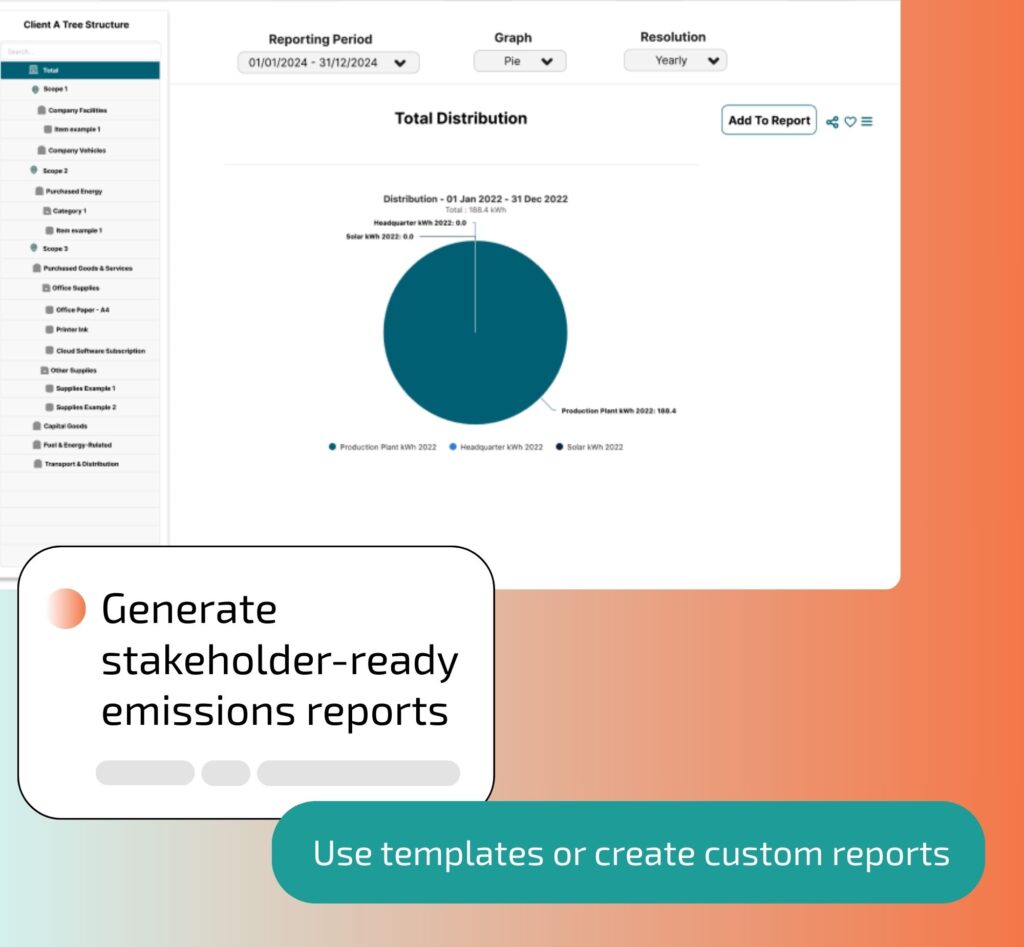Open the hamburger chart menu icon
The height and width of the screenshot is (947, 1024).
[867, 122]
